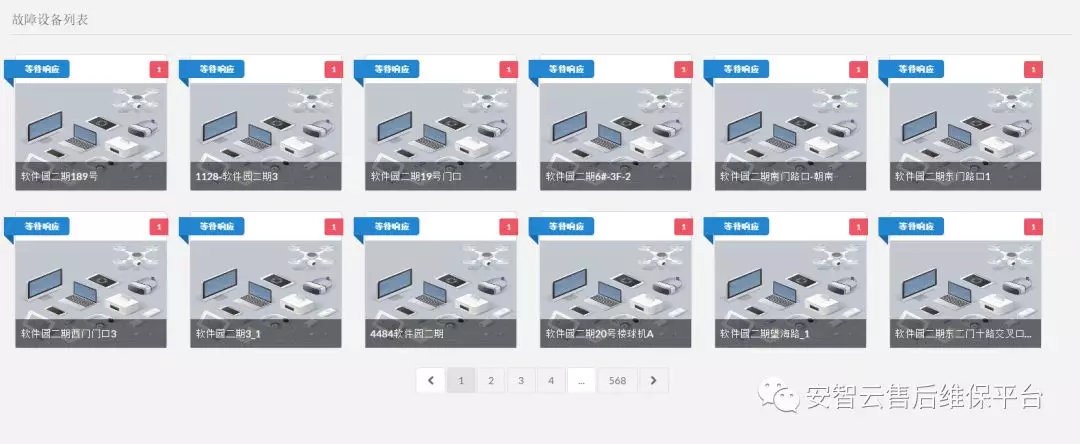Click 等待响应 ribbon on 软件园二期20号楼球机A

click(566, 227)
